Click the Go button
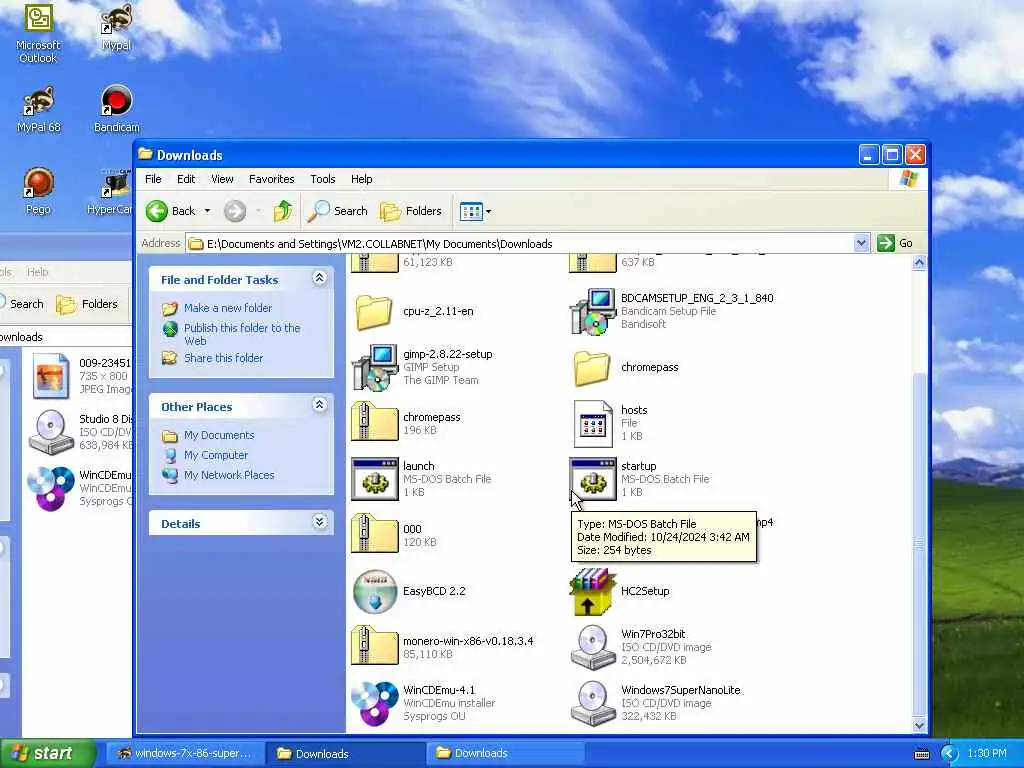 [x=896, y=243]
